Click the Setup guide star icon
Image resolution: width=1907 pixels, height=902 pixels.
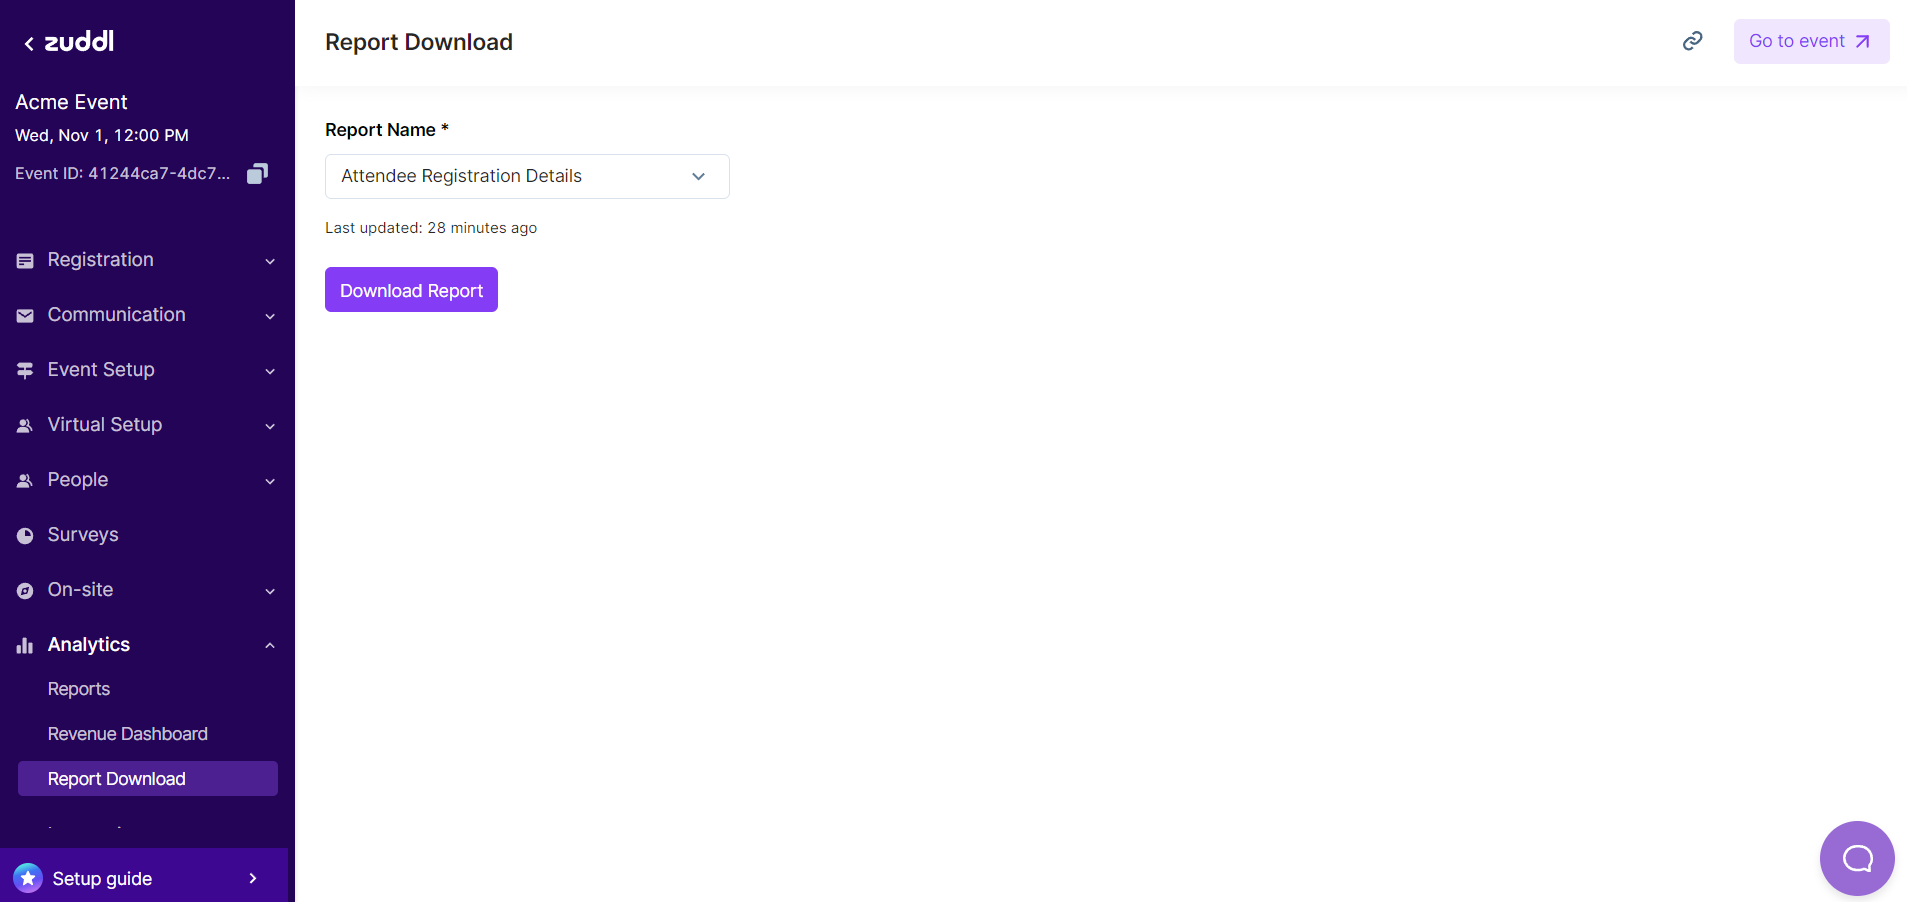tap(28, 878)
